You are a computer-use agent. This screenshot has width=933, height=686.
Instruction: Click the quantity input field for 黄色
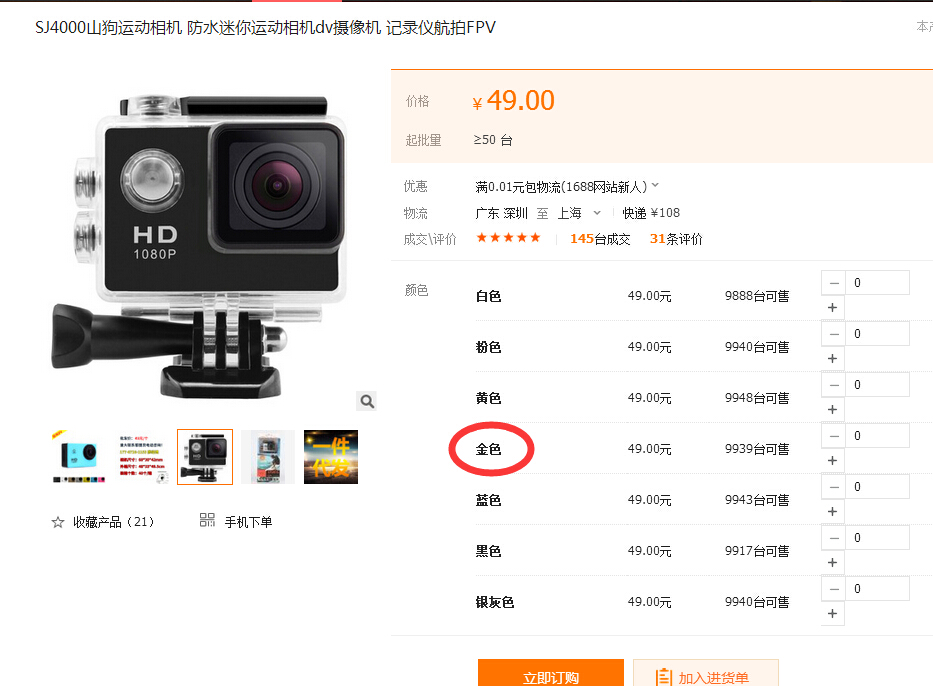[x=877, y=385]
